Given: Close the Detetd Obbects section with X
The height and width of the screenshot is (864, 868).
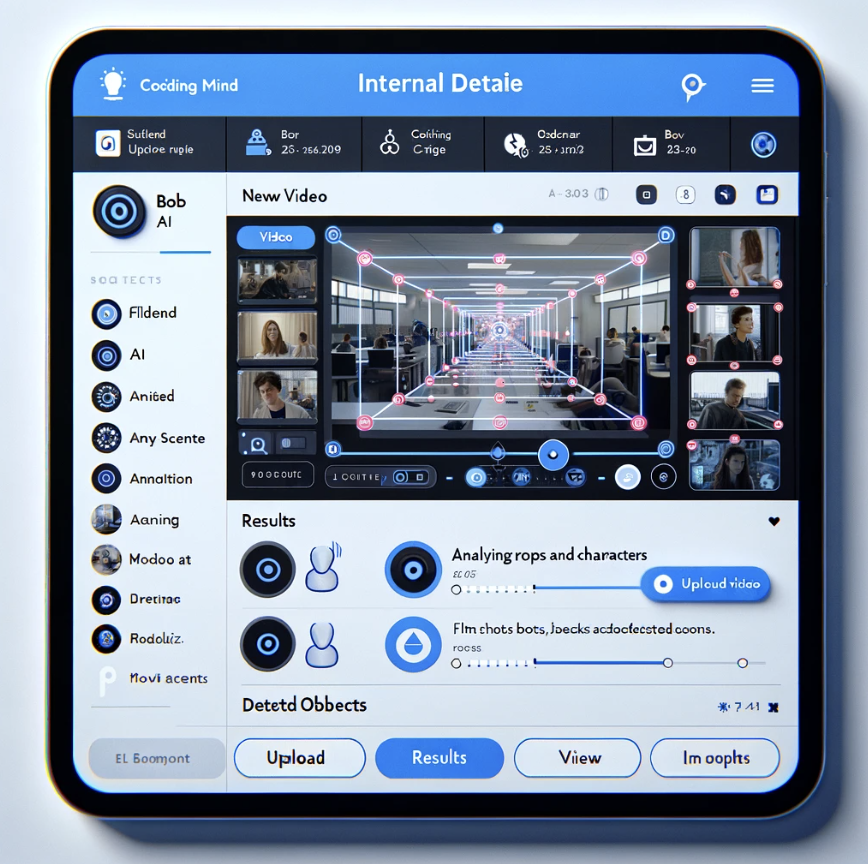Looking at the screenshot, I should tap(772, 707).
